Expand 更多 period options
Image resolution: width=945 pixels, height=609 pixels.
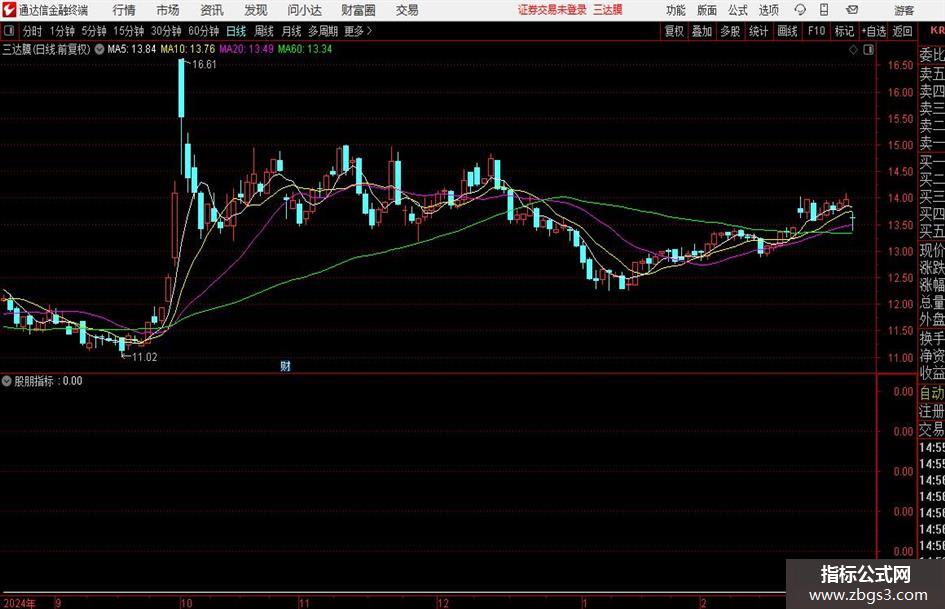358,31
